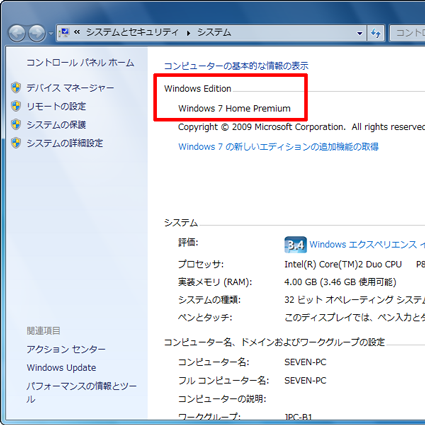Open Windows Update link in sidebar
The height and width of the screenshot is (425, 425).
coord(61,368)
